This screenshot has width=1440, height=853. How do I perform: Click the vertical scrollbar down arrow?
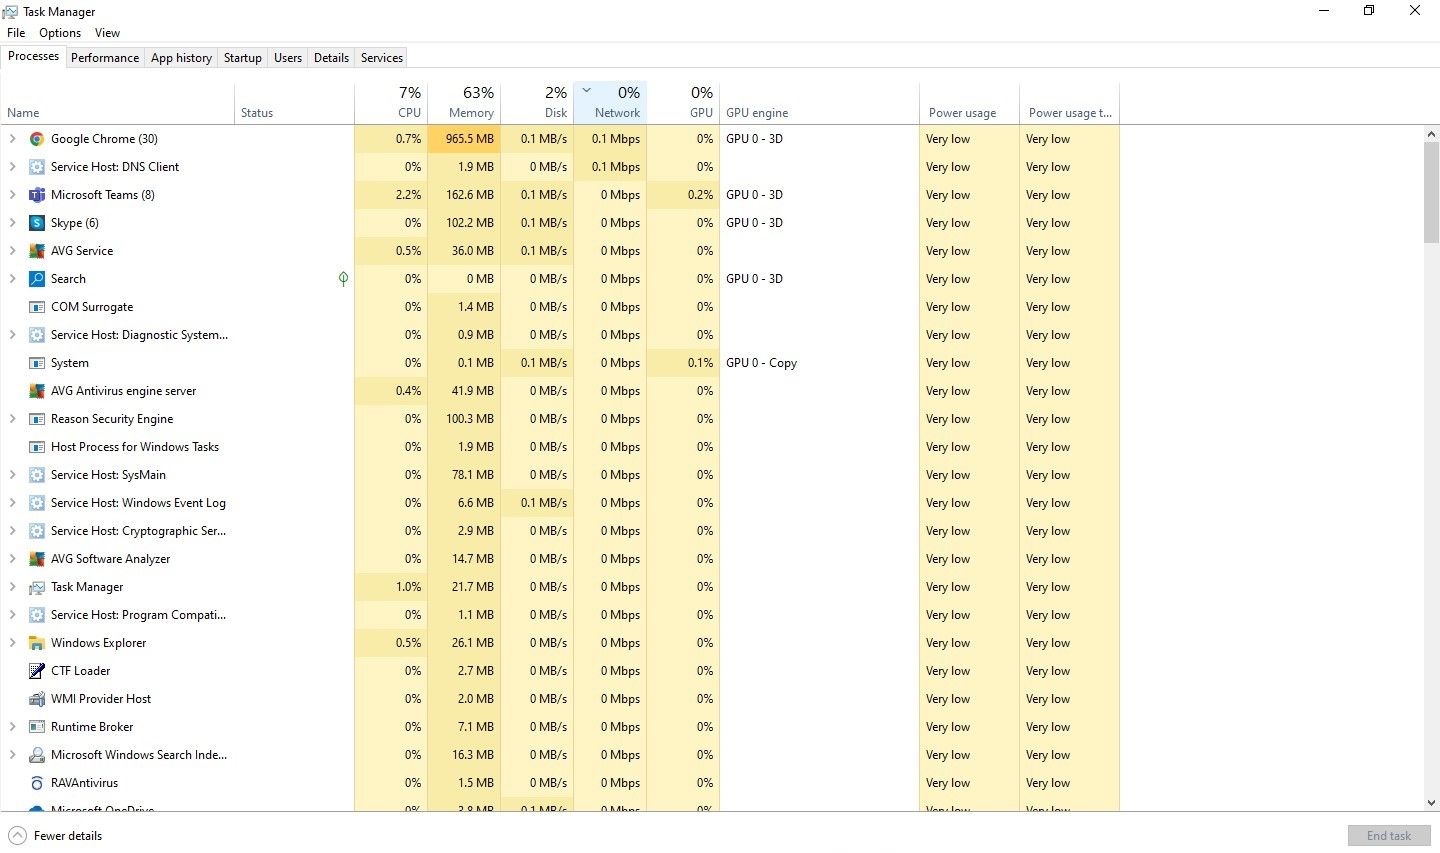(x=1431, y=803)
